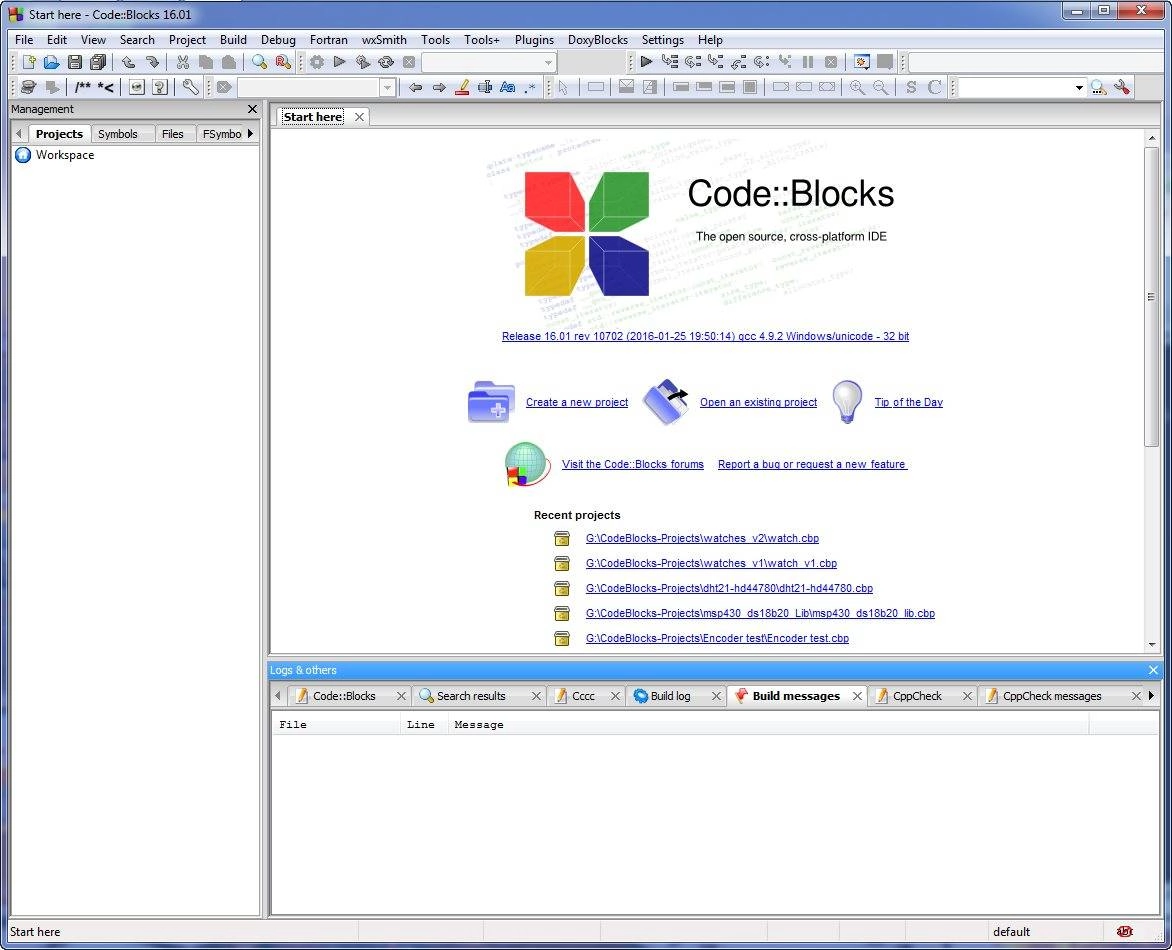Viewport: 1172px width, 950px height.
Task: Click the Replace icon with red R
Action: click(283, 62)
